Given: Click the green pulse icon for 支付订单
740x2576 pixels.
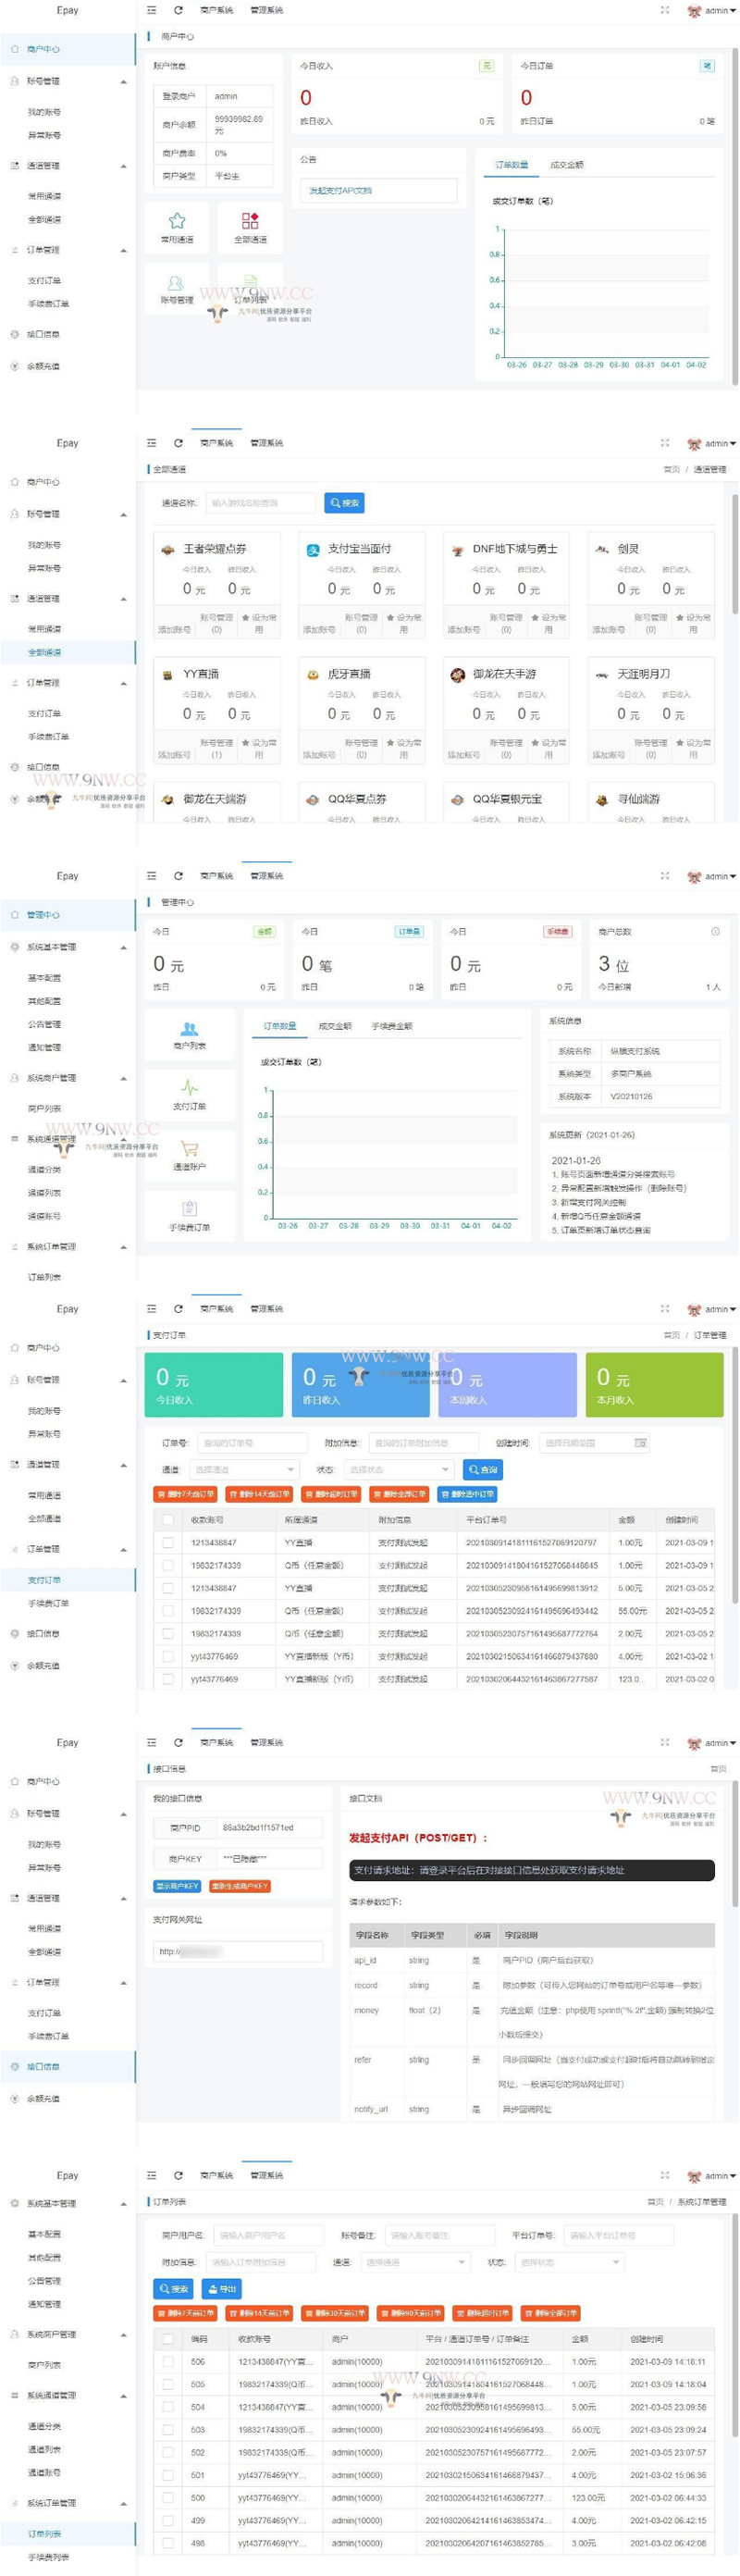Looking at the screenshot, I should [x=189, y=1088].
